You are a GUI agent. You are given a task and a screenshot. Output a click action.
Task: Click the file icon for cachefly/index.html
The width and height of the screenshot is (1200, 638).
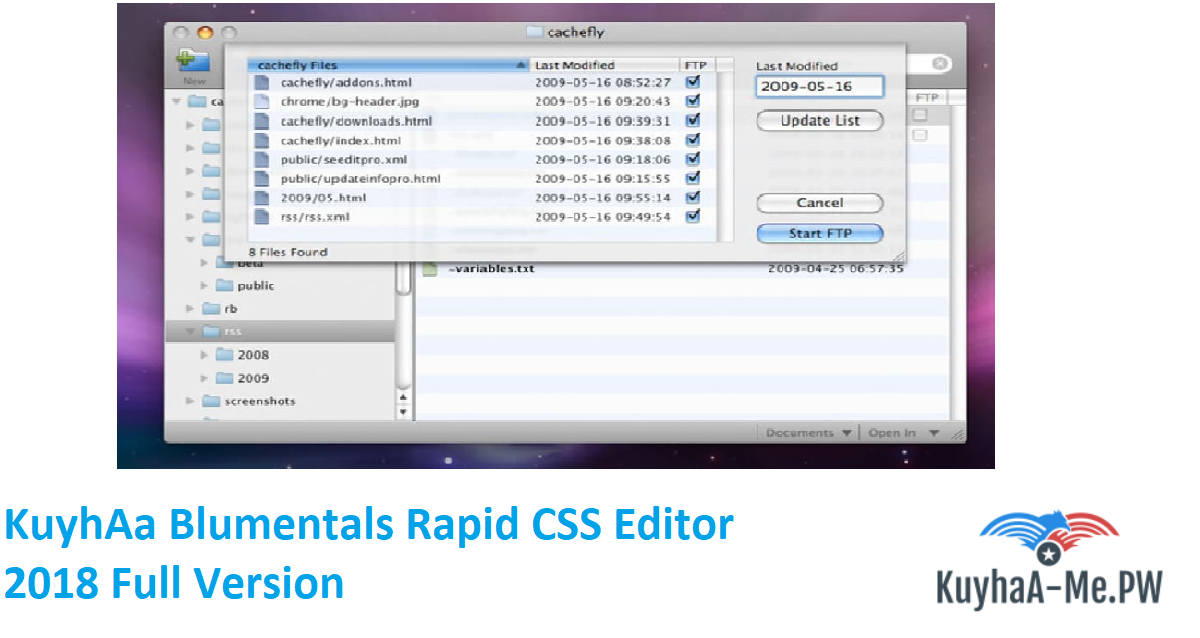click(x=262, y=141)
